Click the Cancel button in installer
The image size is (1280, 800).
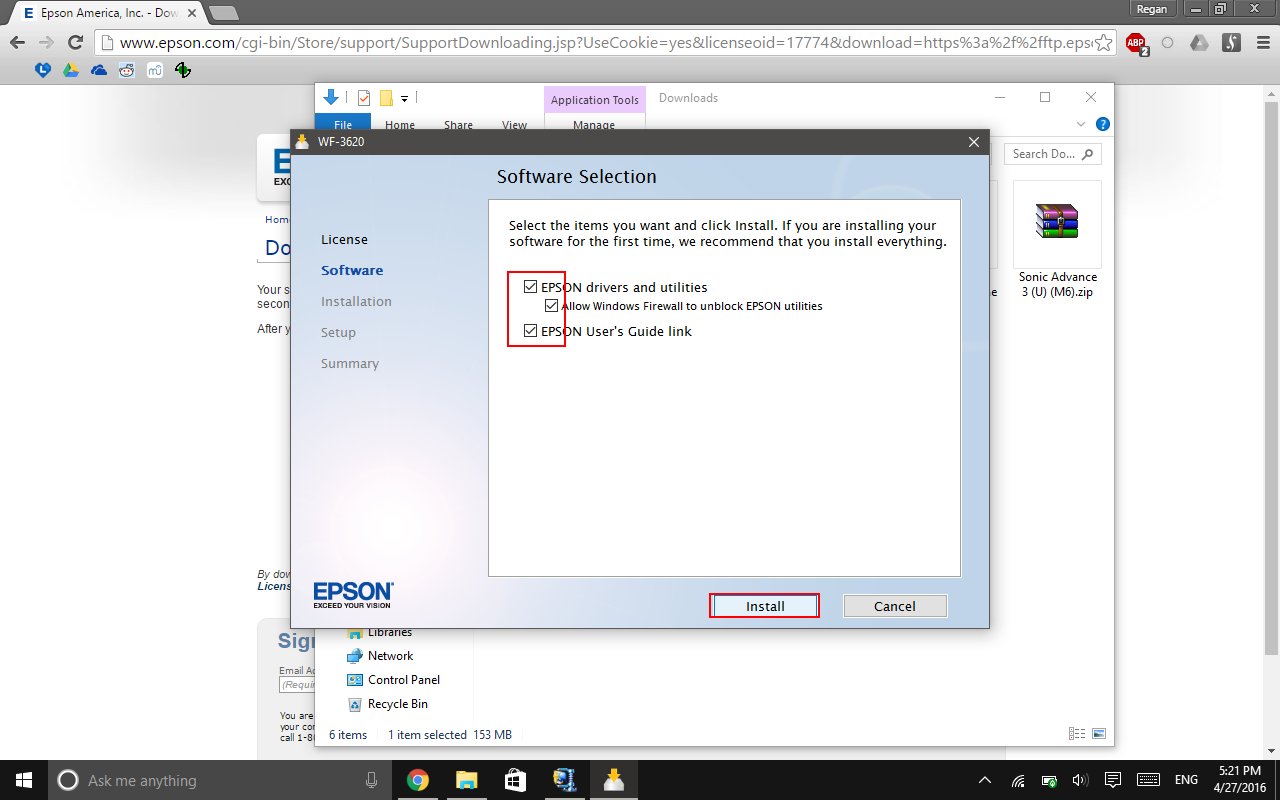[895, 606]
